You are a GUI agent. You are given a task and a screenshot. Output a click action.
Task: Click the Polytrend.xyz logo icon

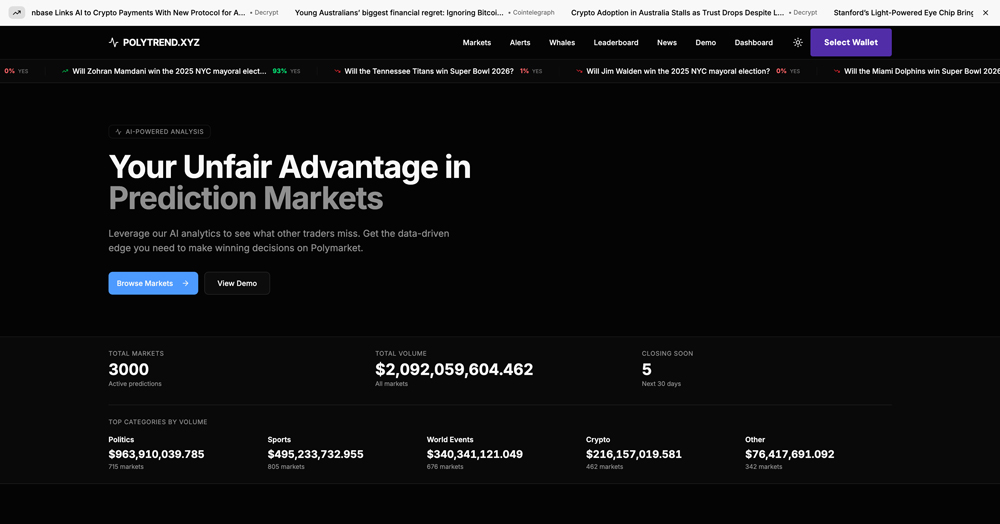coord(114,43)
